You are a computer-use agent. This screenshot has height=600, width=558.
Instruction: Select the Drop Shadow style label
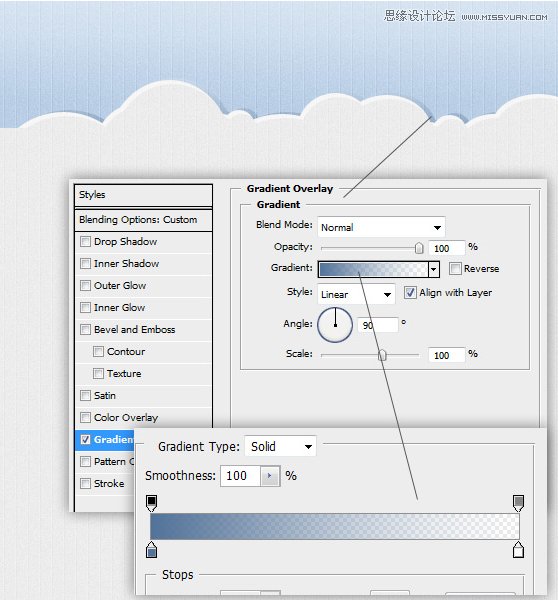[x=125, y=241]
